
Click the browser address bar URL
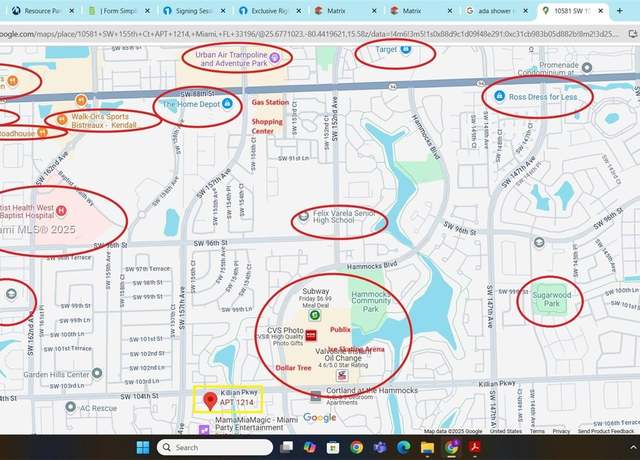tap(311, 34)
